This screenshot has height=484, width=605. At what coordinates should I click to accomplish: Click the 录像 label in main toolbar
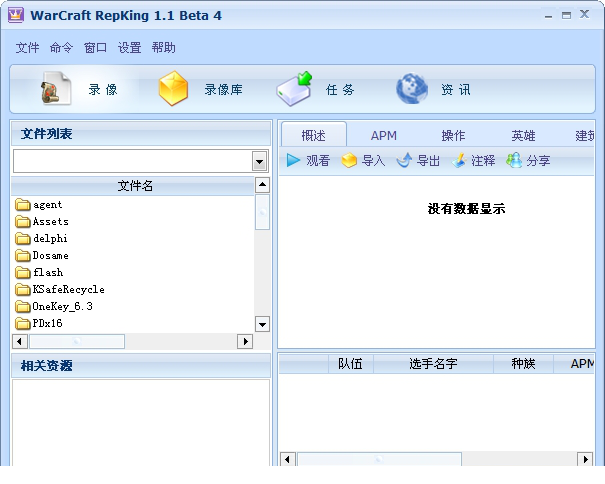click(x=103, y=90)
